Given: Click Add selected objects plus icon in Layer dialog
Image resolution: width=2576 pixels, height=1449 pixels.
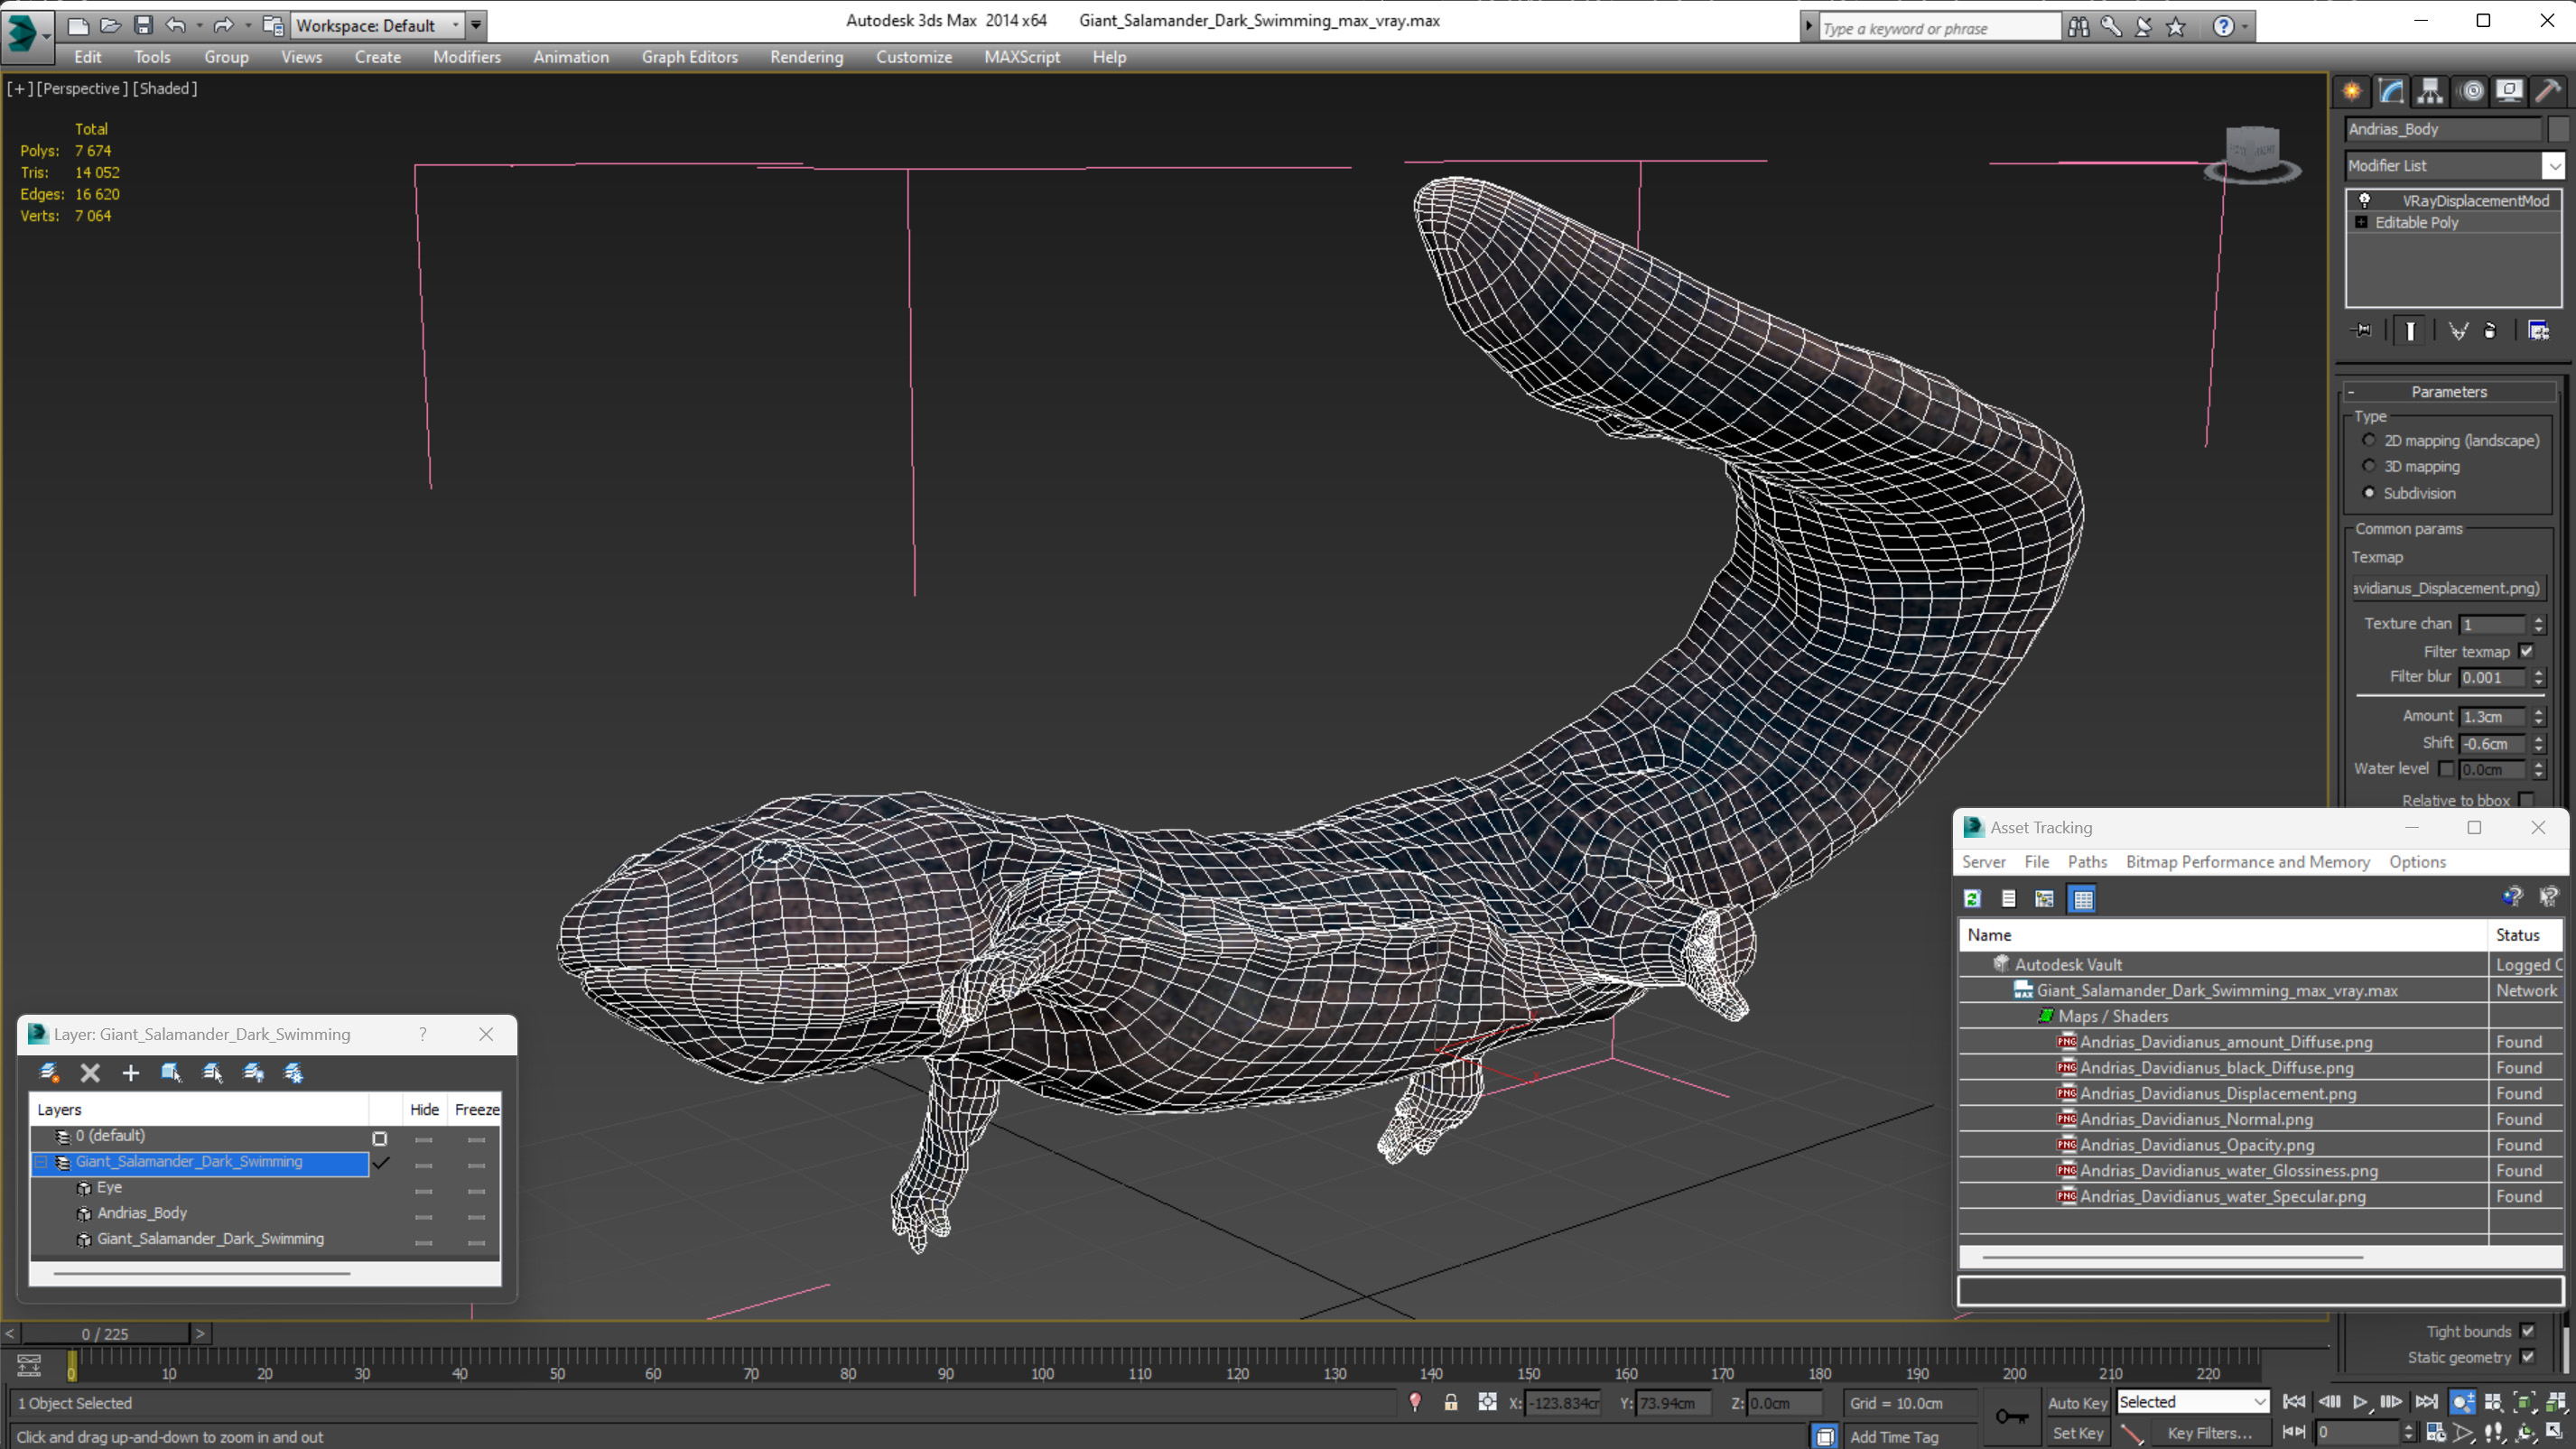Looking at the screenshot, I should coord(130,1073).
